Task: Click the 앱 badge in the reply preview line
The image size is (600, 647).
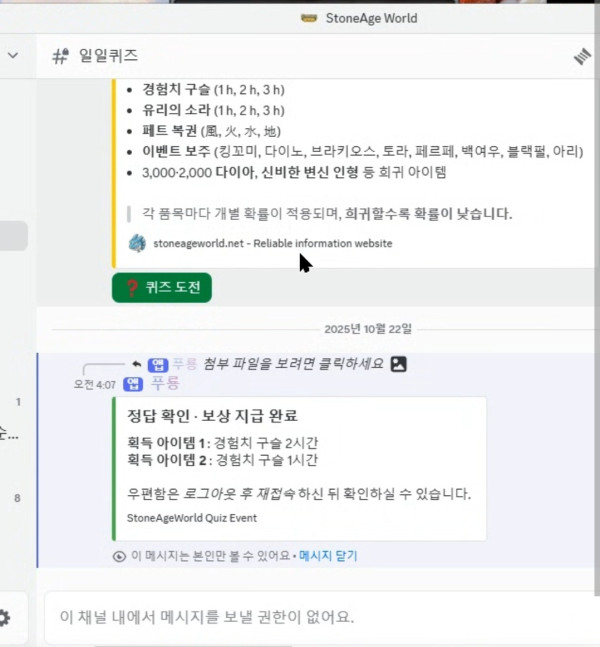Action: pos(157,364)
